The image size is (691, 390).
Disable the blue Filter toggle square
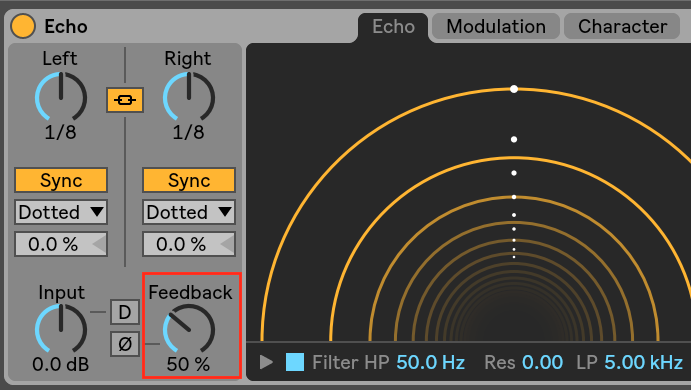pos(295,362)
